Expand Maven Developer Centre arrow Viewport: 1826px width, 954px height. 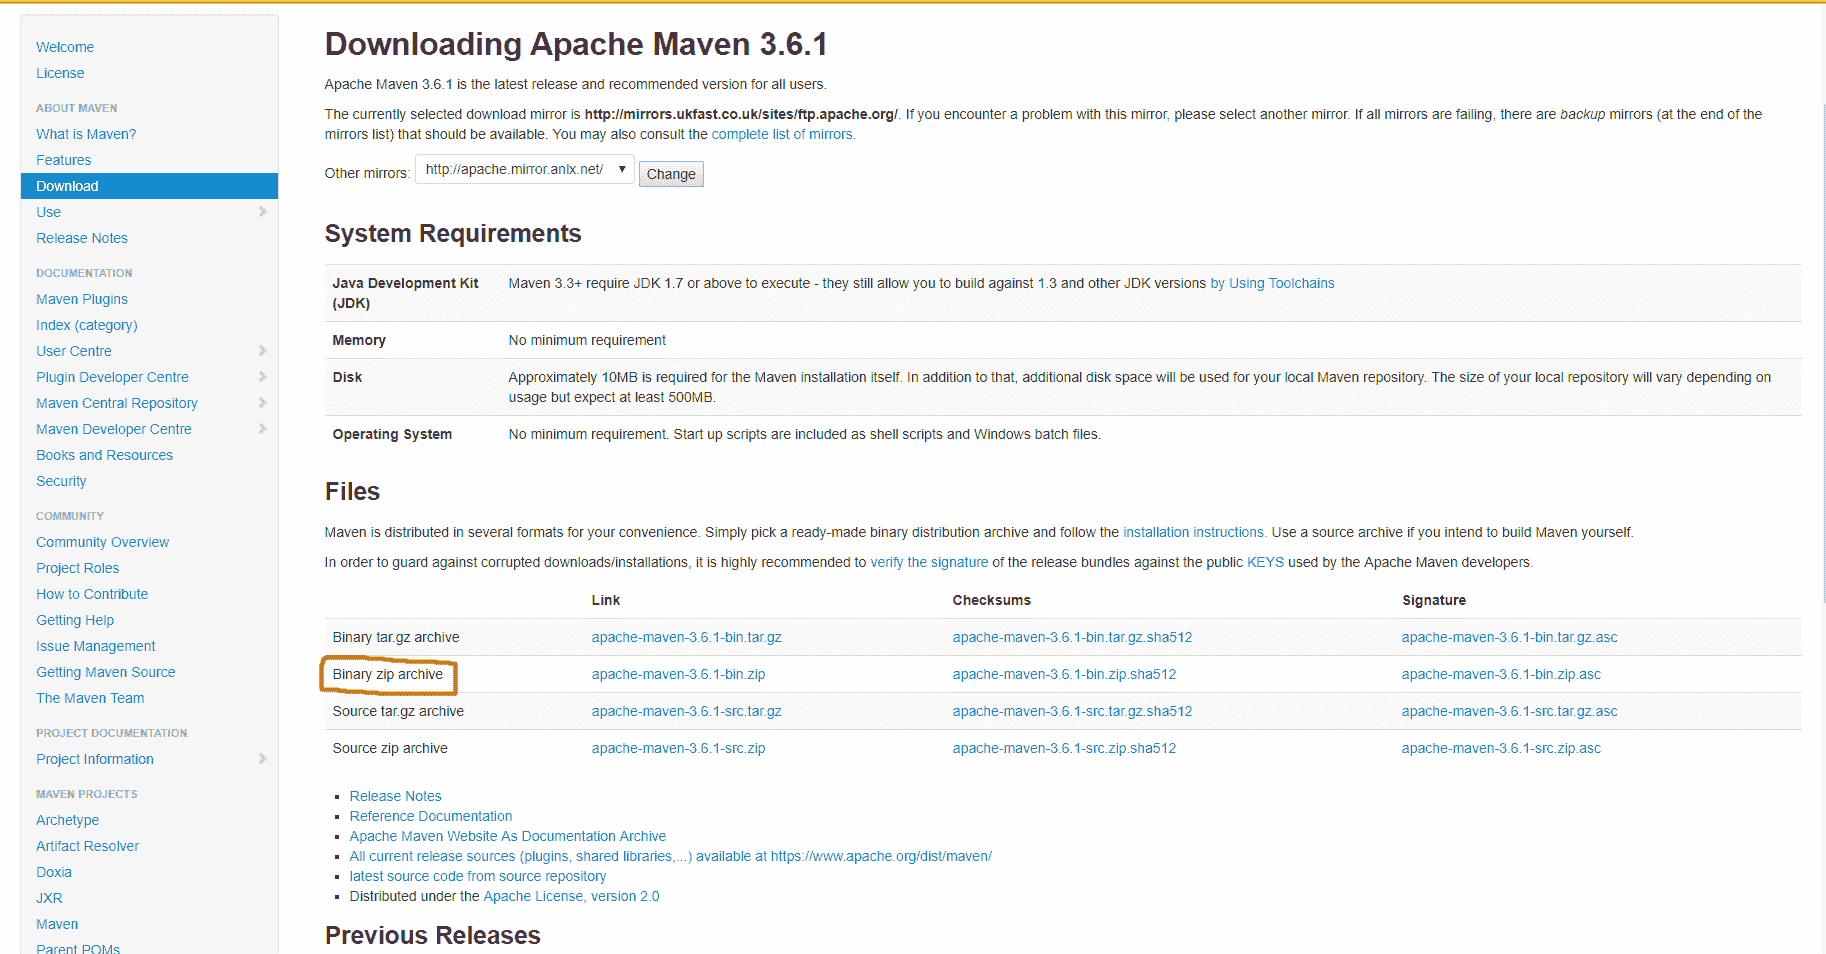262,429
